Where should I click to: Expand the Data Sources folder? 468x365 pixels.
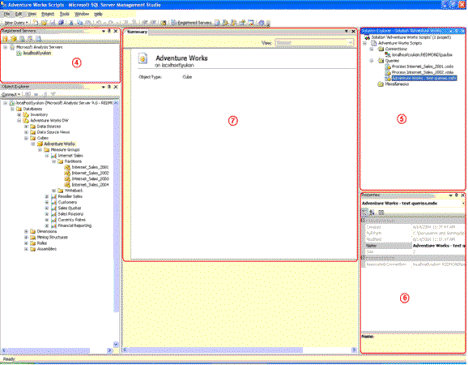coord(26,126)
